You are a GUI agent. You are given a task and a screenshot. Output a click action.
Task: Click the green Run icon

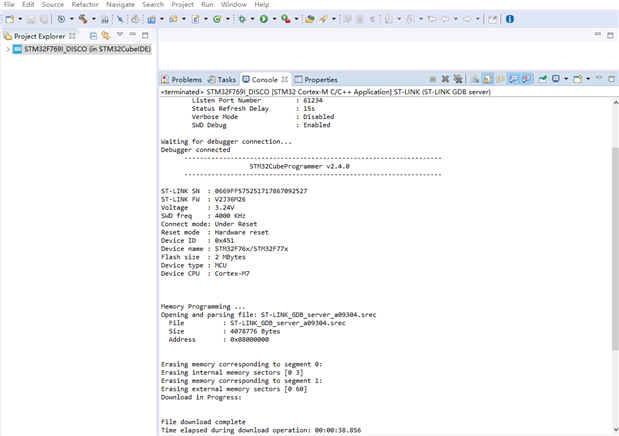tap(264, 19)
